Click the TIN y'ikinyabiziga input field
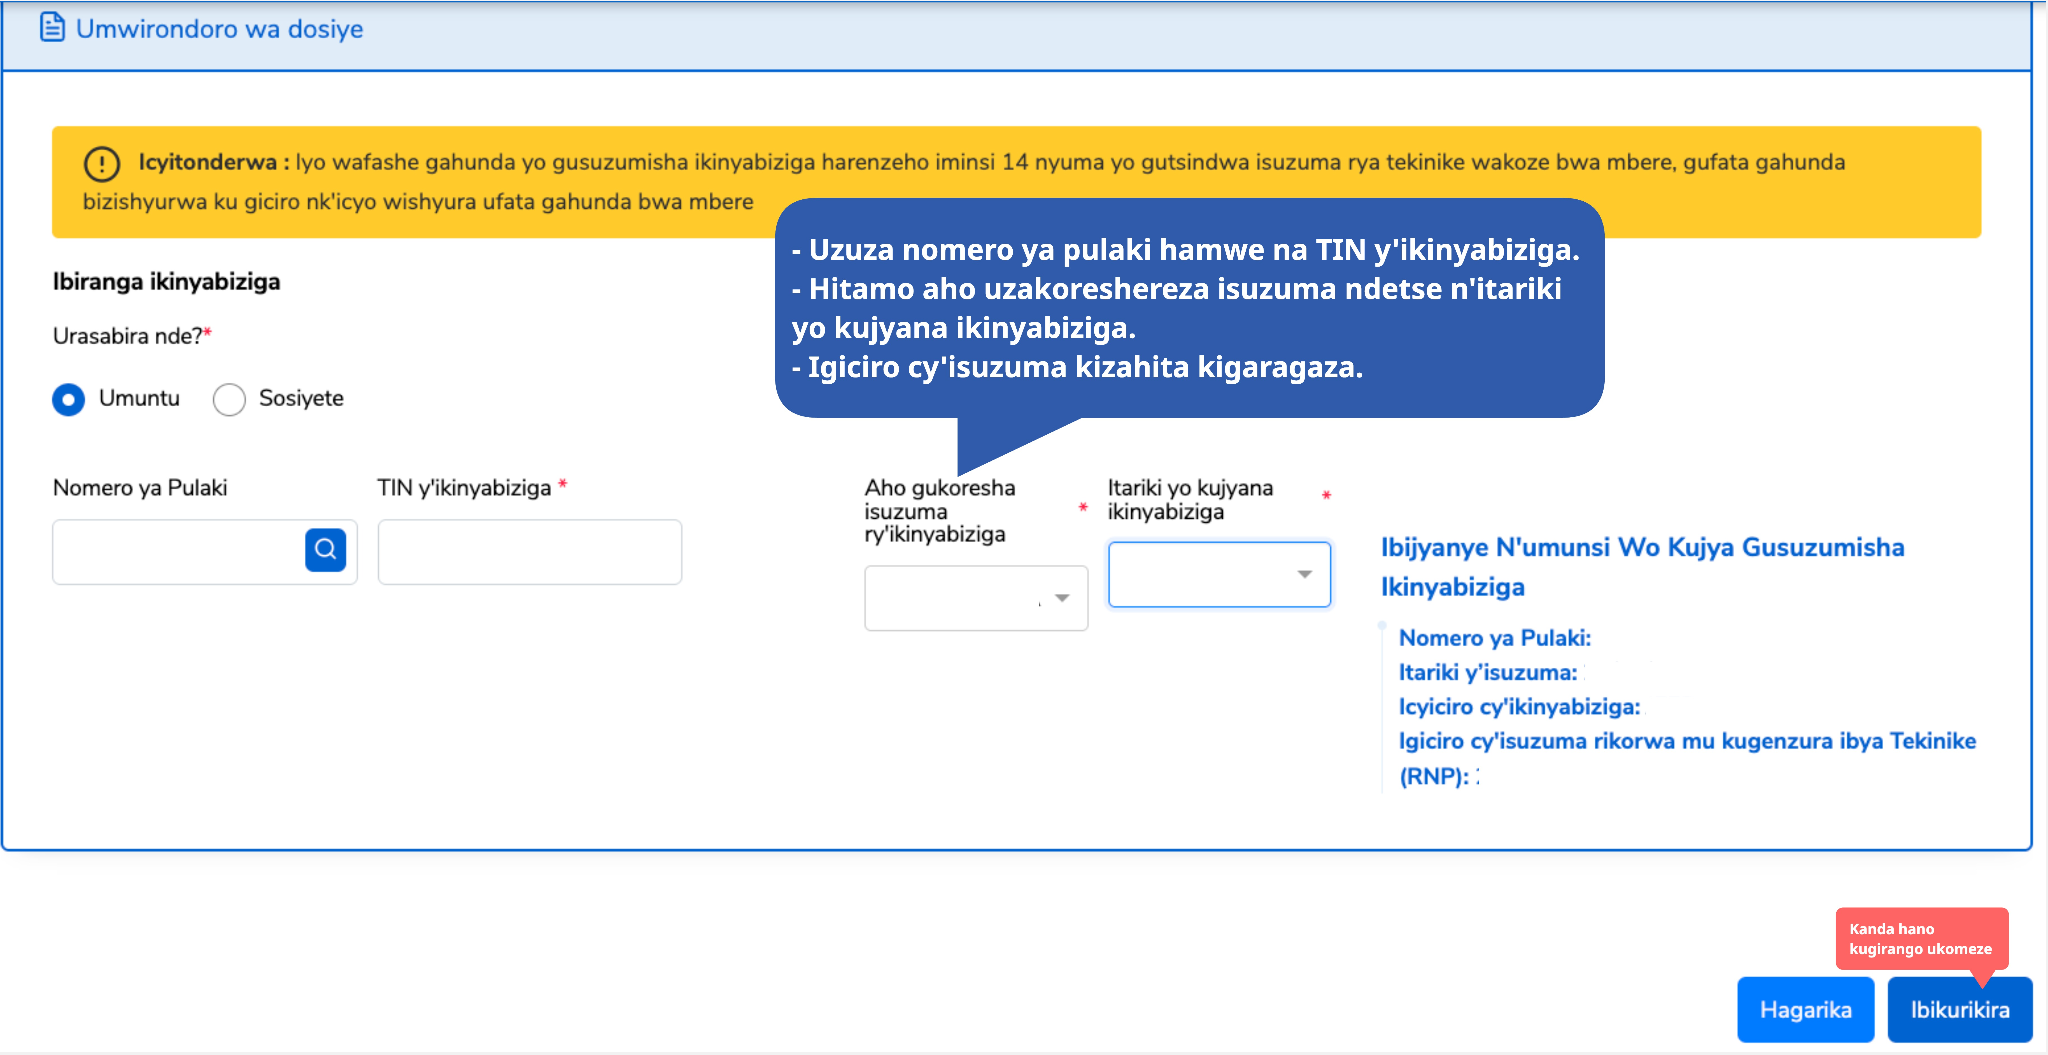 (x=530, y=551)
